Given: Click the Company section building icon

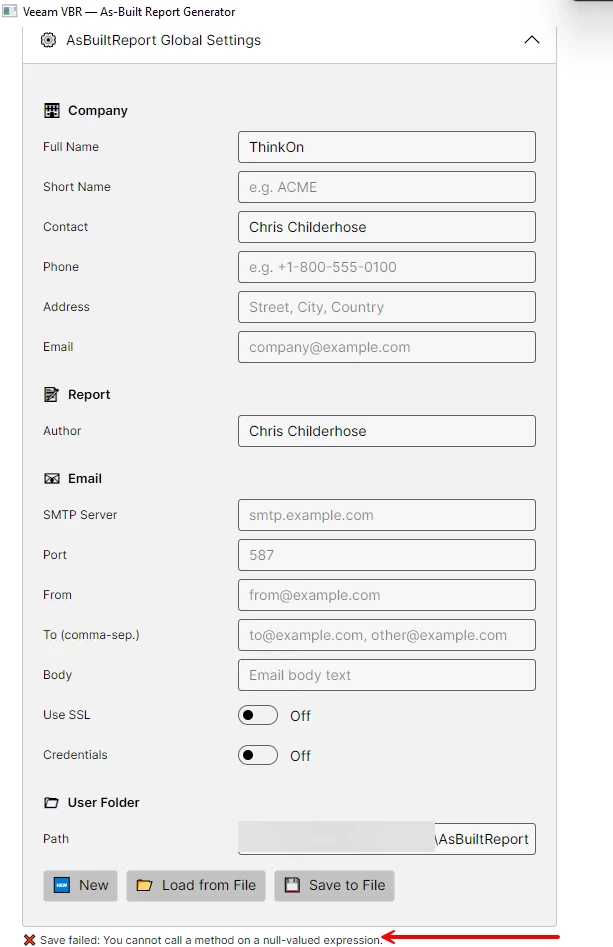Looking at the screenshot, I should 52,111.
